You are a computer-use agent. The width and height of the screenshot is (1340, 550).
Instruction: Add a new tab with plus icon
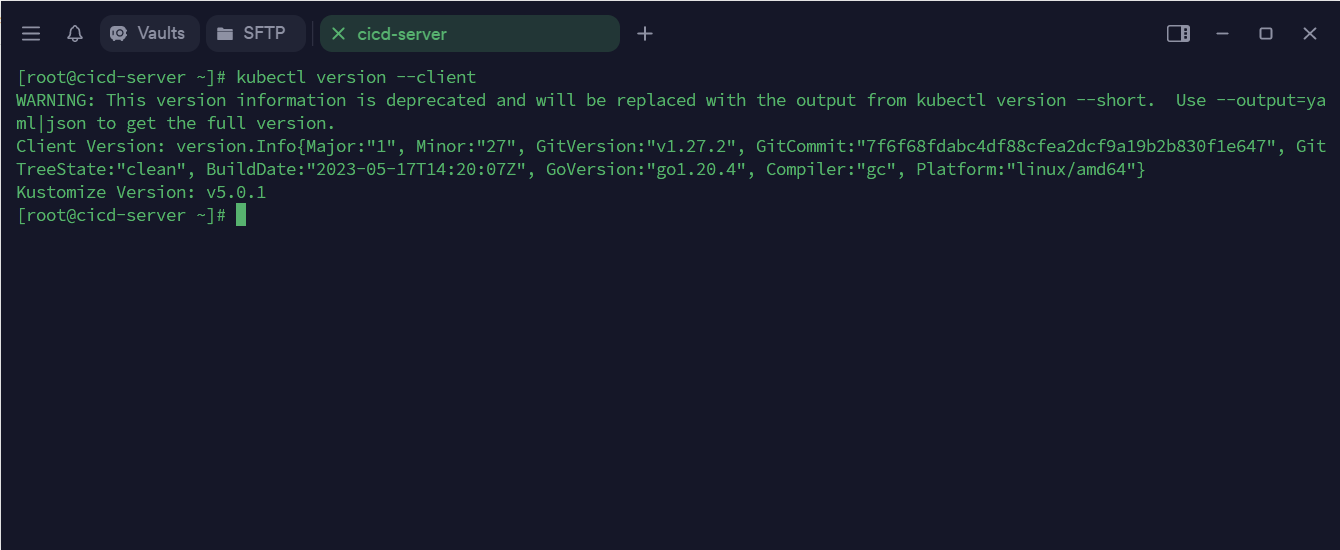[645, 34]
